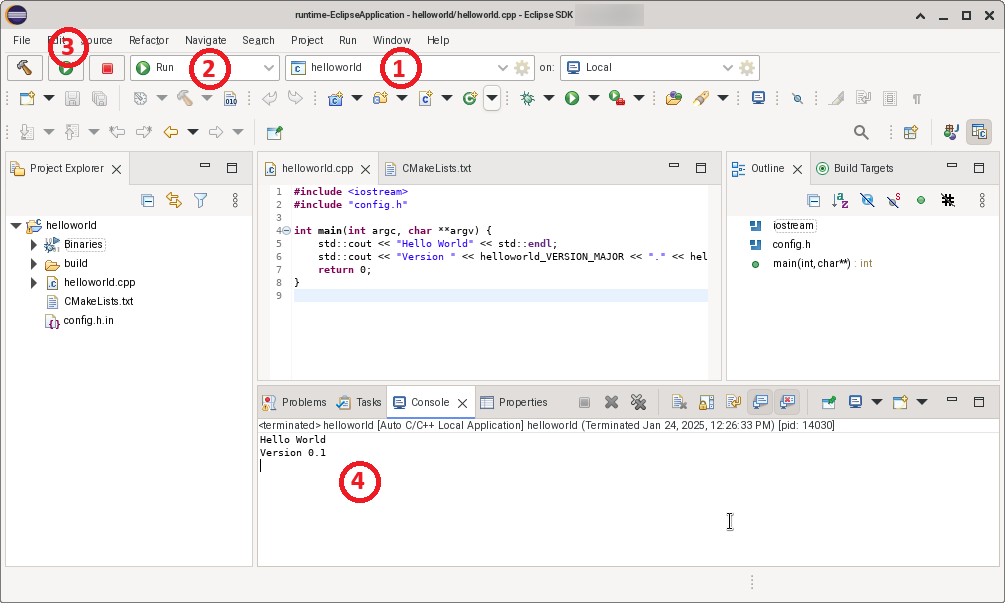This screenshot has height=603, width=1005.
Task: Click Remove All Terminated Launches double-X icon
Action: click(638, 402)
